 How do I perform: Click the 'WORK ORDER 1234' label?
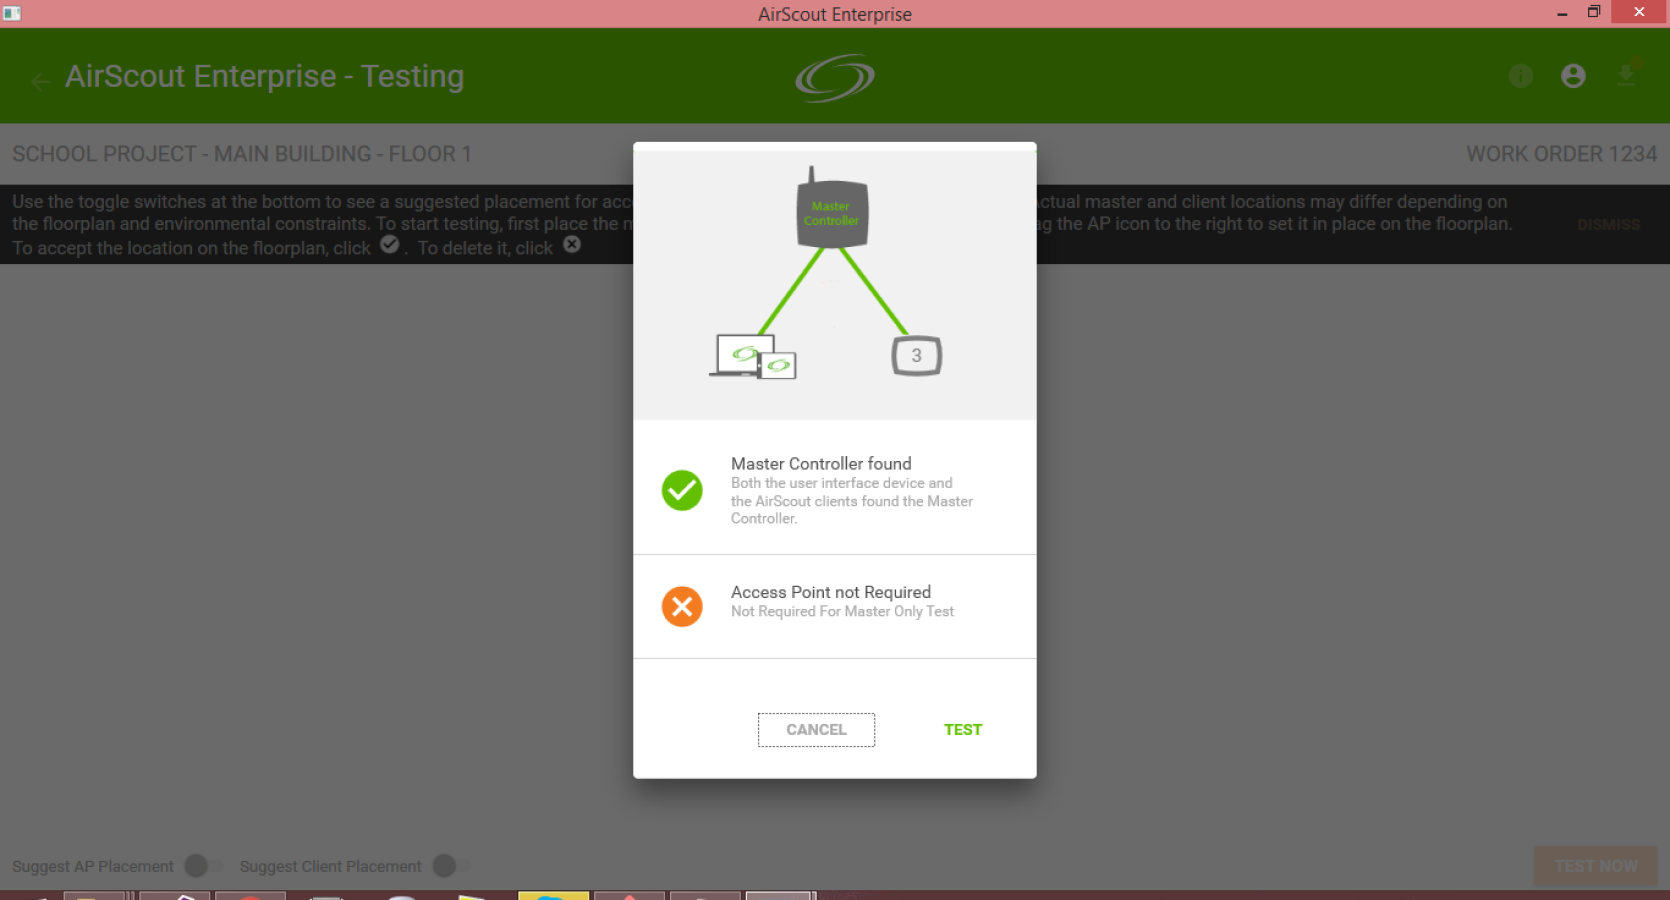pos(1562,154)
